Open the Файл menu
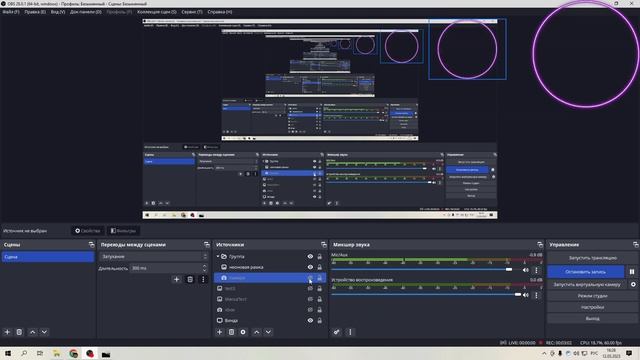 tap(11, 12)
